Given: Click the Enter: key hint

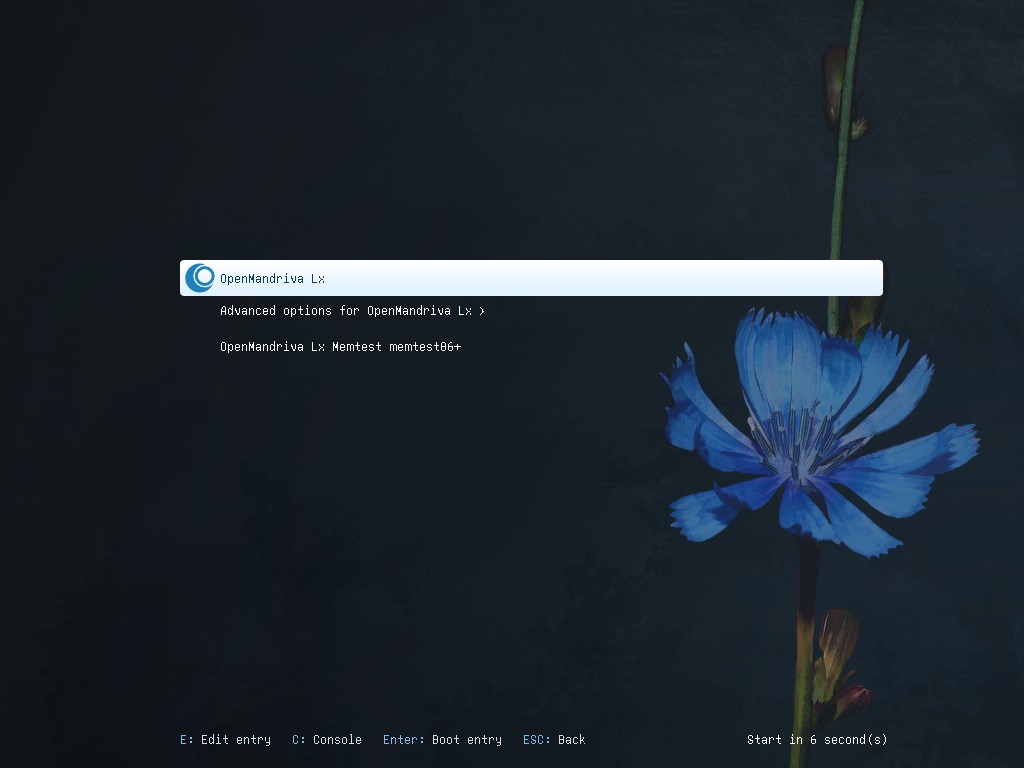Looking at the screenshot, I should coord(404,740).
